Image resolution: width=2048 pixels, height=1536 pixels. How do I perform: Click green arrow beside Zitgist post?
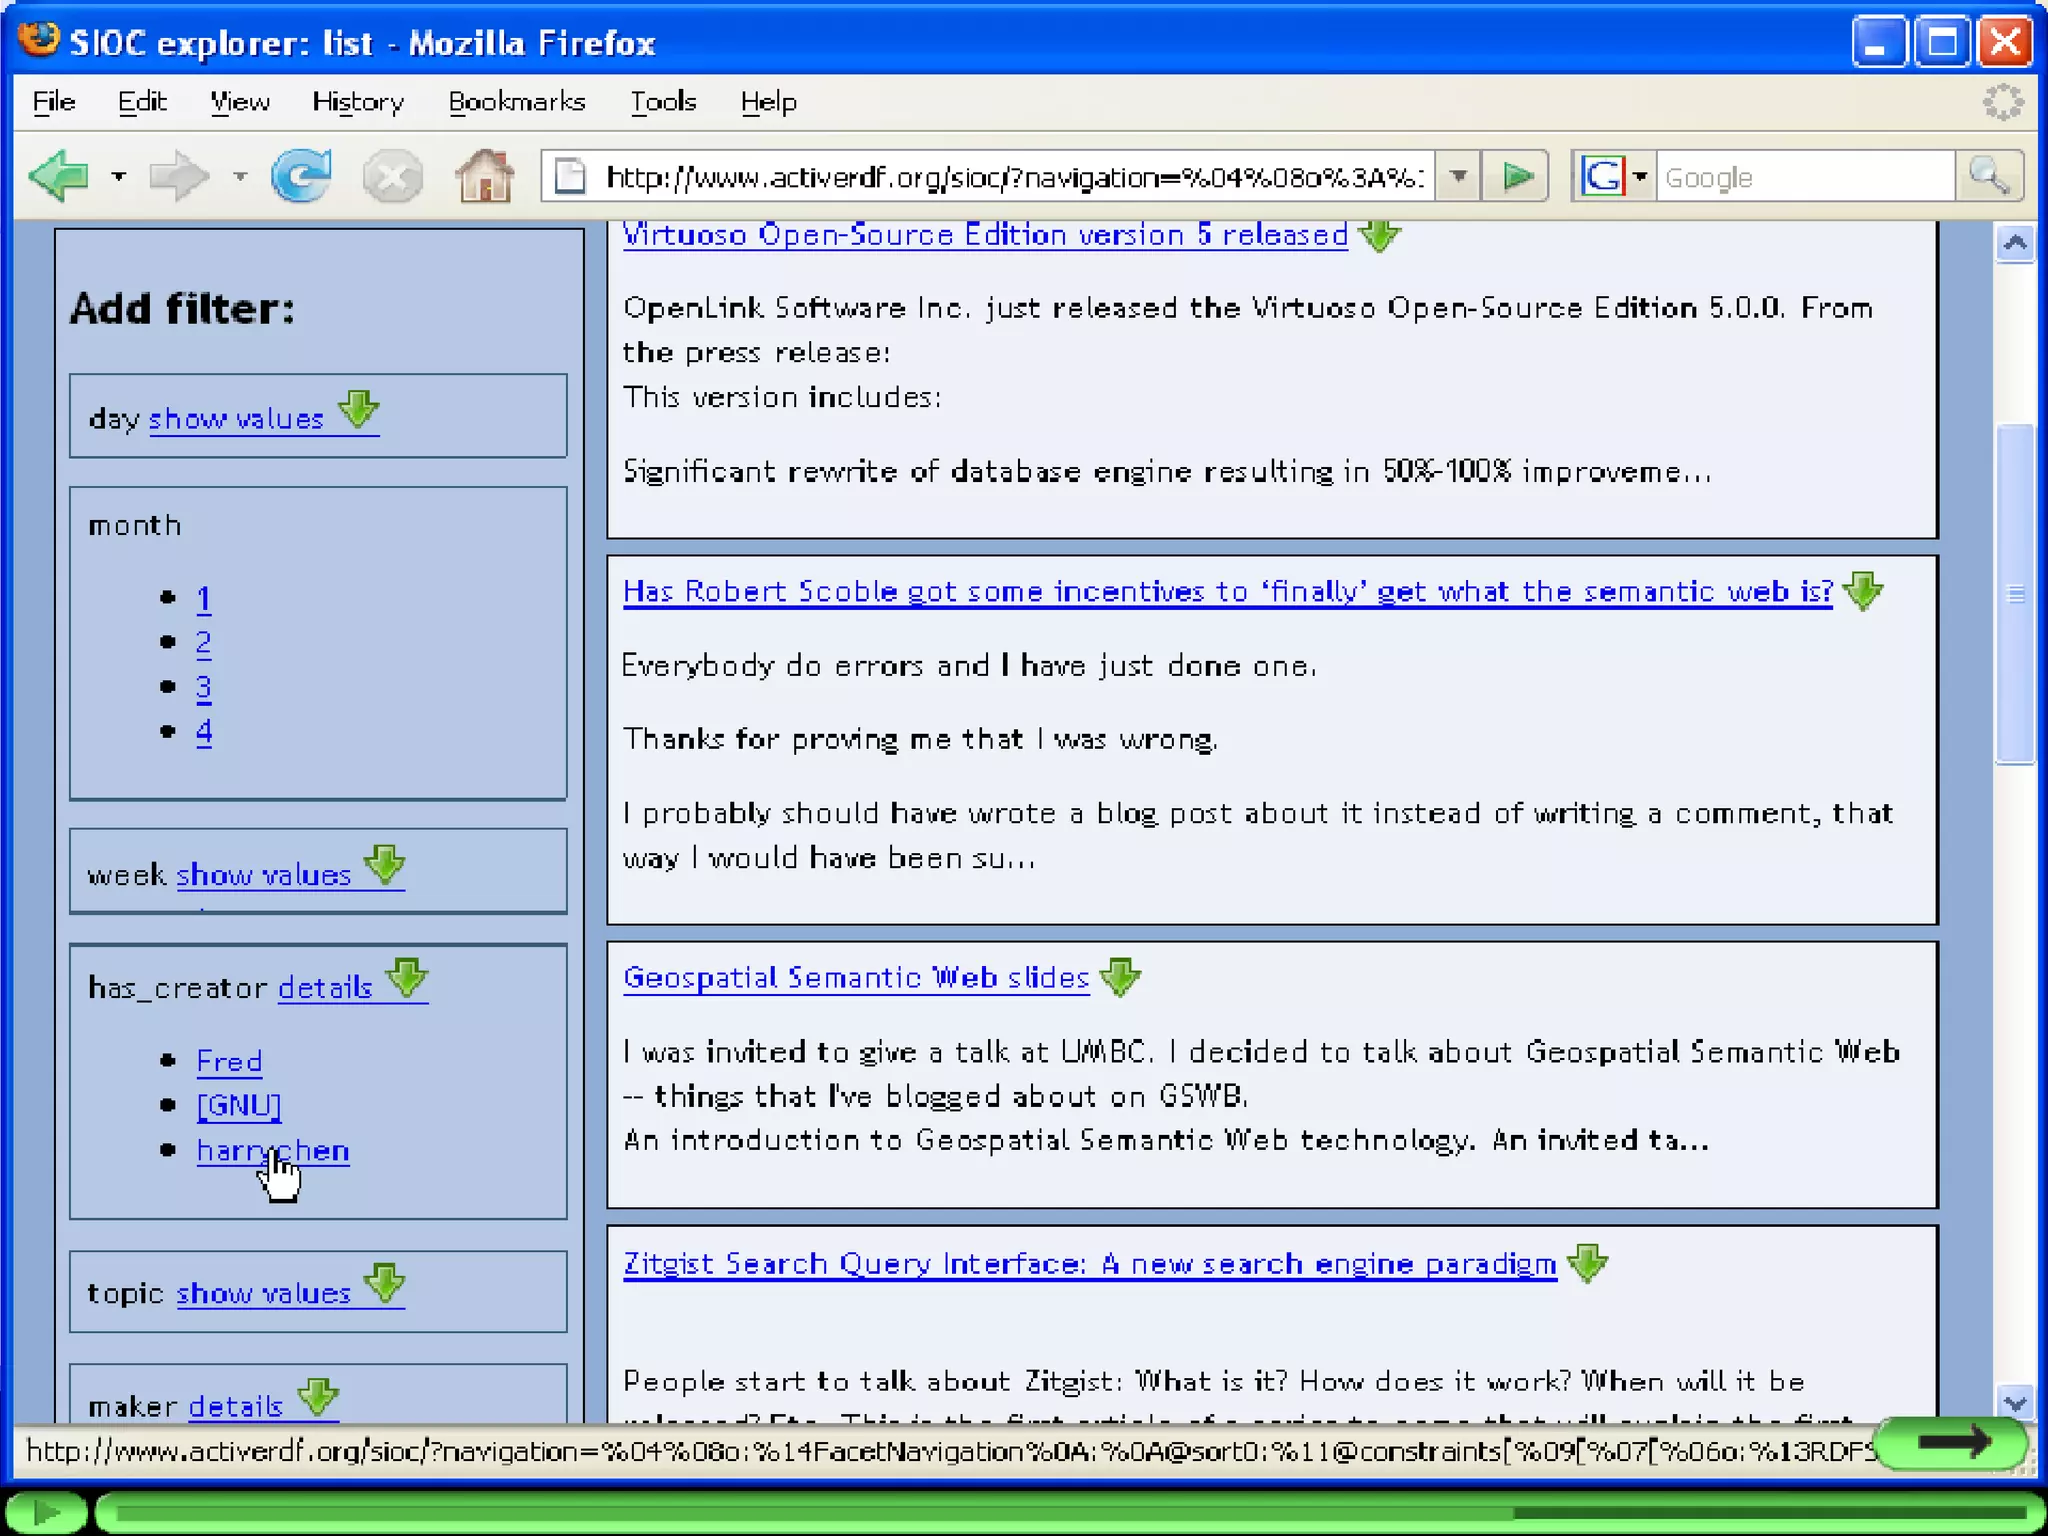[x=1588, y=1263]
